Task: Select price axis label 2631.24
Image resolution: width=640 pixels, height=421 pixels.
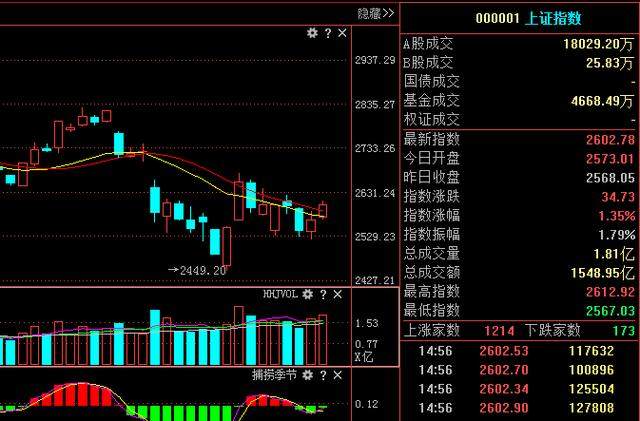Action: coord(375,192)
